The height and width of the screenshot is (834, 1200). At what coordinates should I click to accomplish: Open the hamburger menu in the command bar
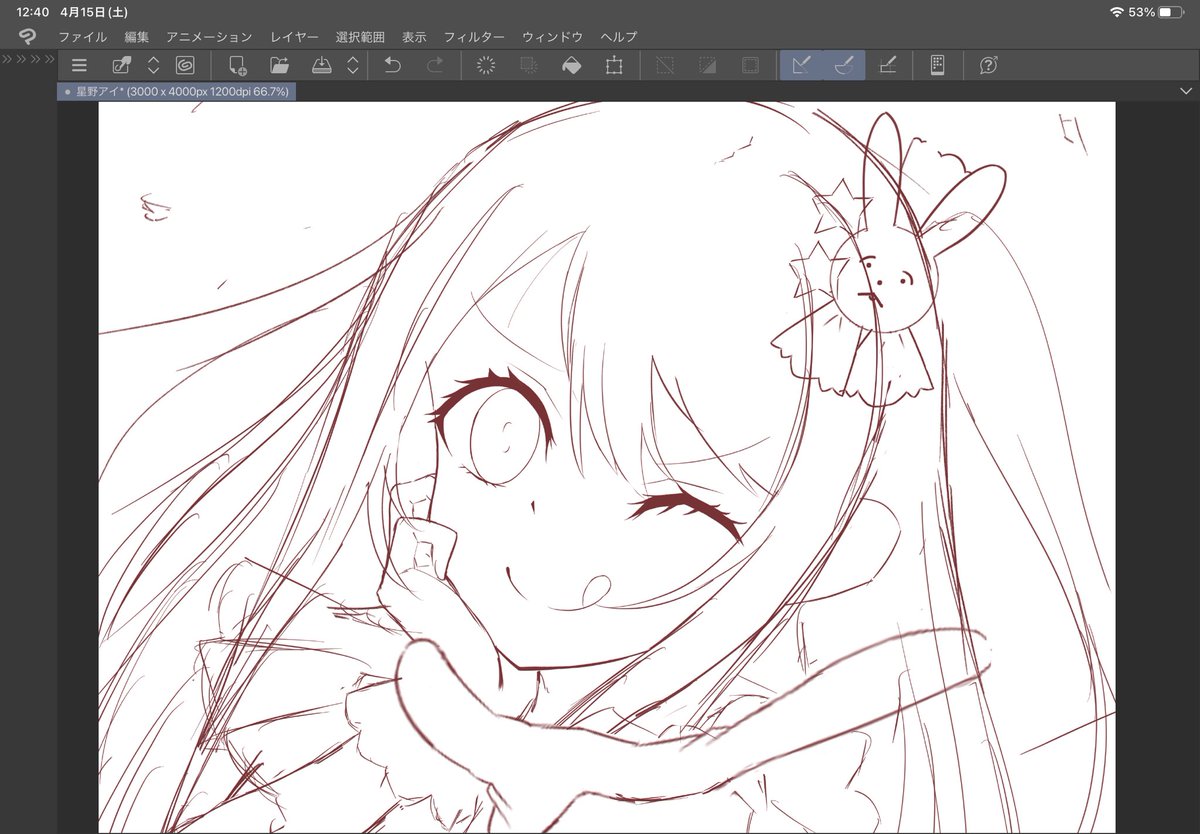[79, 66]
